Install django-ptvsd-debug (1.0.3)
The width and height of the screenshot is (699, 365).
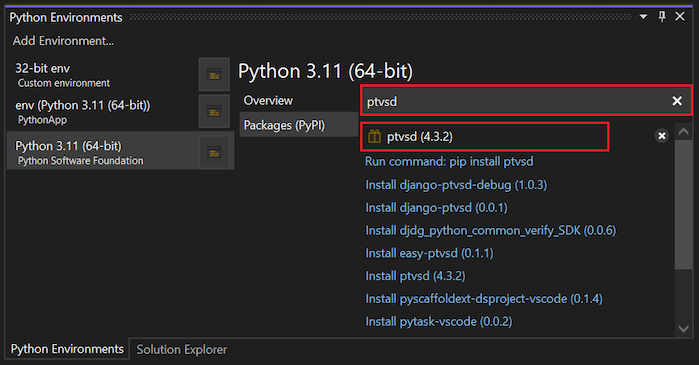pos(456,185)
